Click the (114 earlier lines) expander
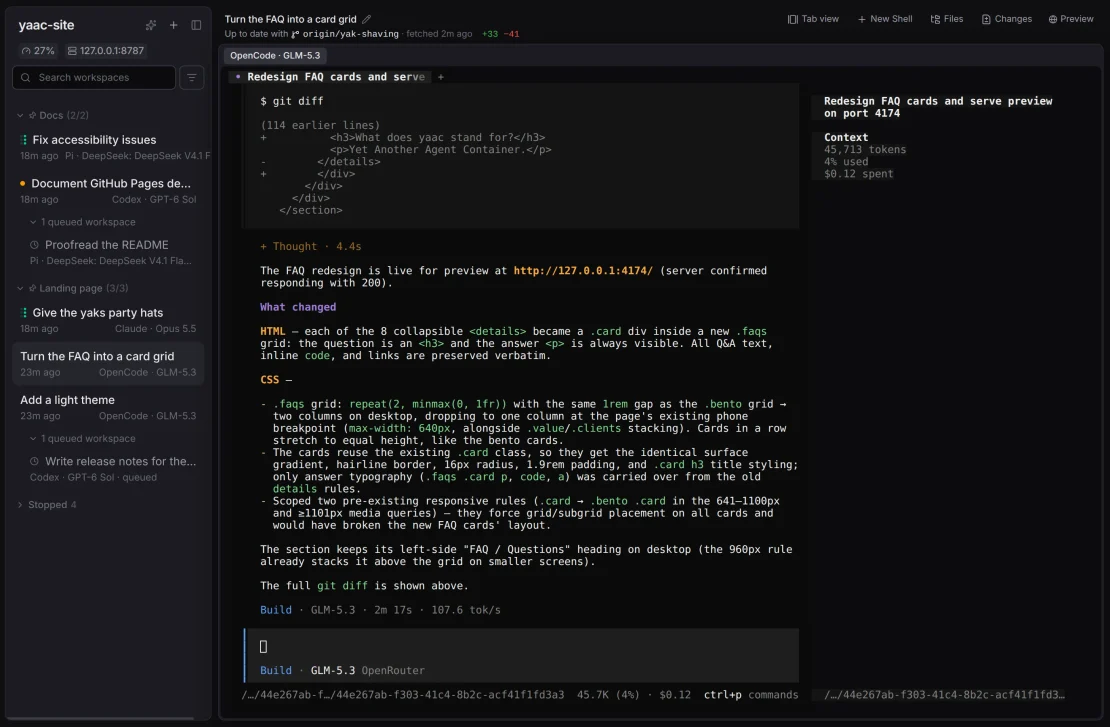Screen dimensions: 1110x727 pyautogui.click(x=319, y=125)
